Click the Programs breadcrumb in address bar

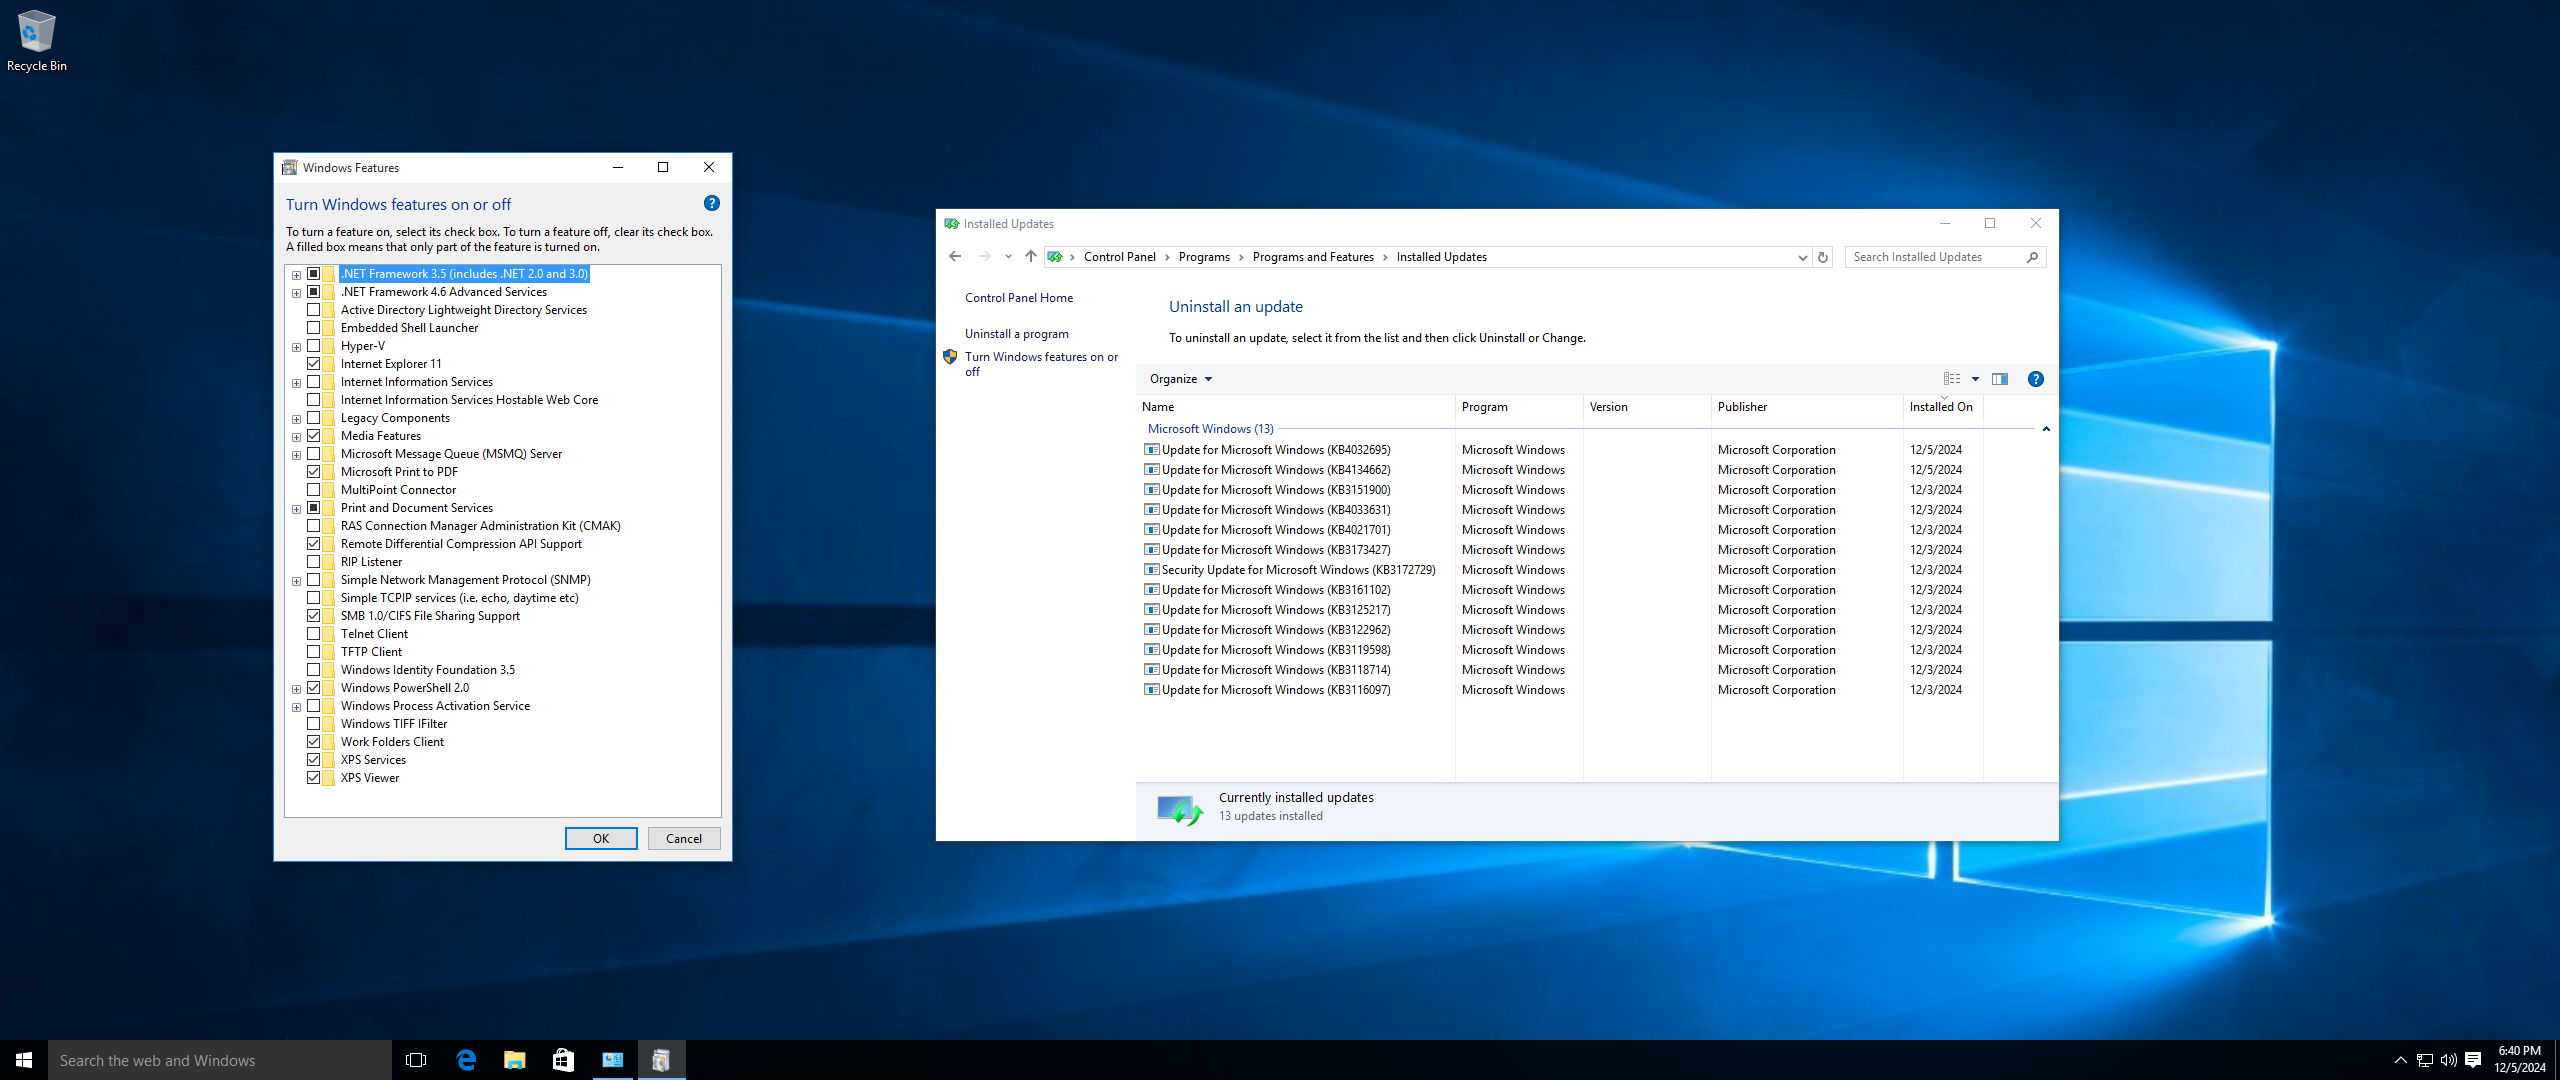[1204, 257]
